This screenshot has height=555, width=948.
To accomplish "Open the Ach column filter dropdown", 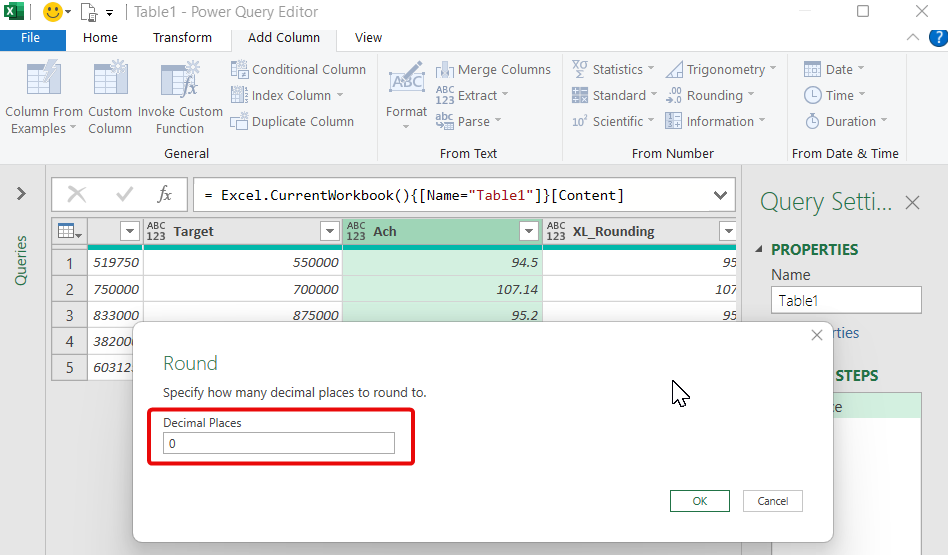I will click(x=529, y=232).
